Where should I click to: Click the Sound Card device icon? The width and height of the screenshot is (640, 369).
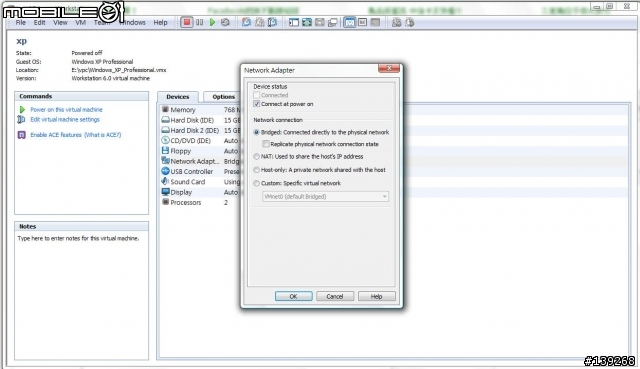coord(165,181)
